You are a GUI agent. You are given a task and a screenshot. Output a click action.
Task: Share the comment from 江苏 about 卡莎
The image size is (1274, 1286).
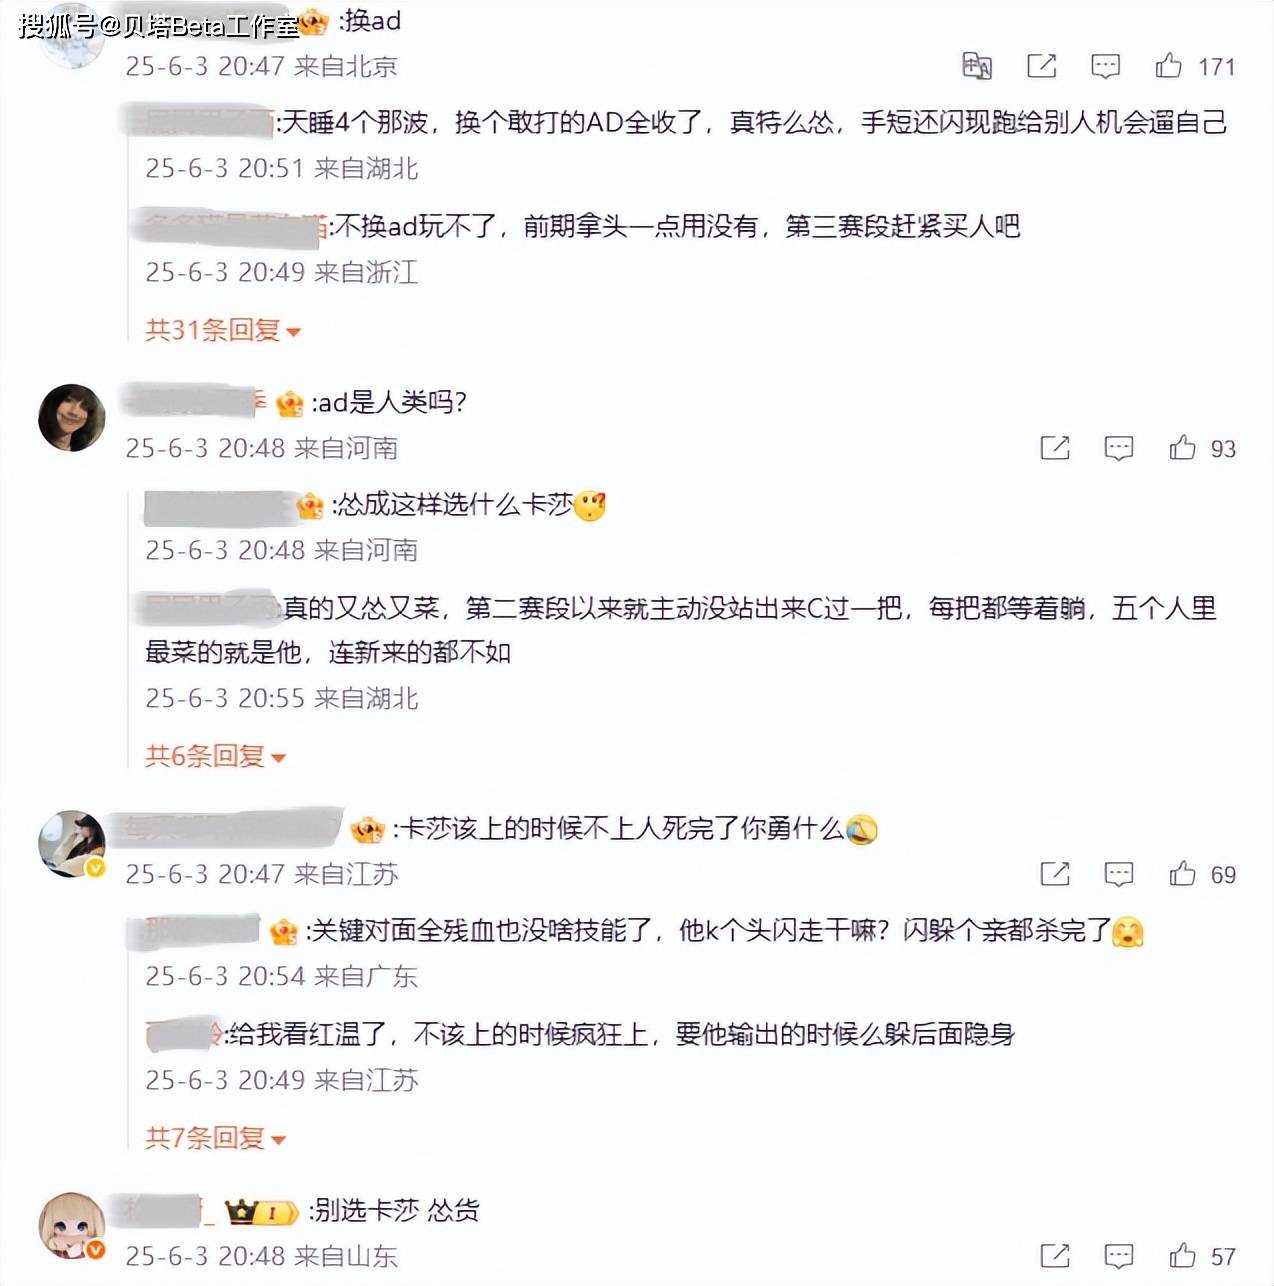(x=1055, y=874)
